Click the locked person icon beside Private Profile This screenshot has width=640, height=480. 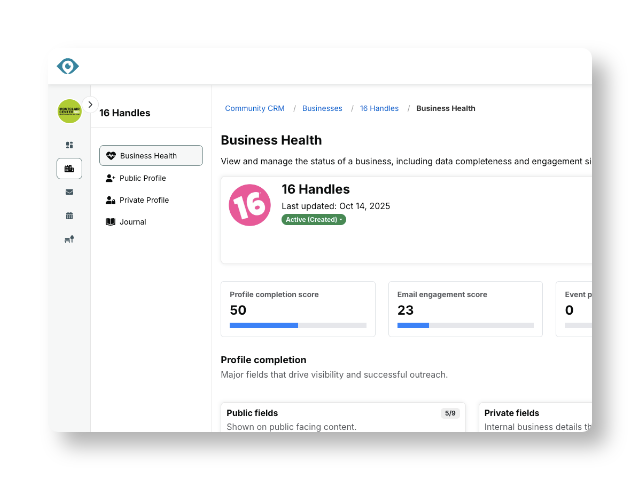[x=110, y=200]
